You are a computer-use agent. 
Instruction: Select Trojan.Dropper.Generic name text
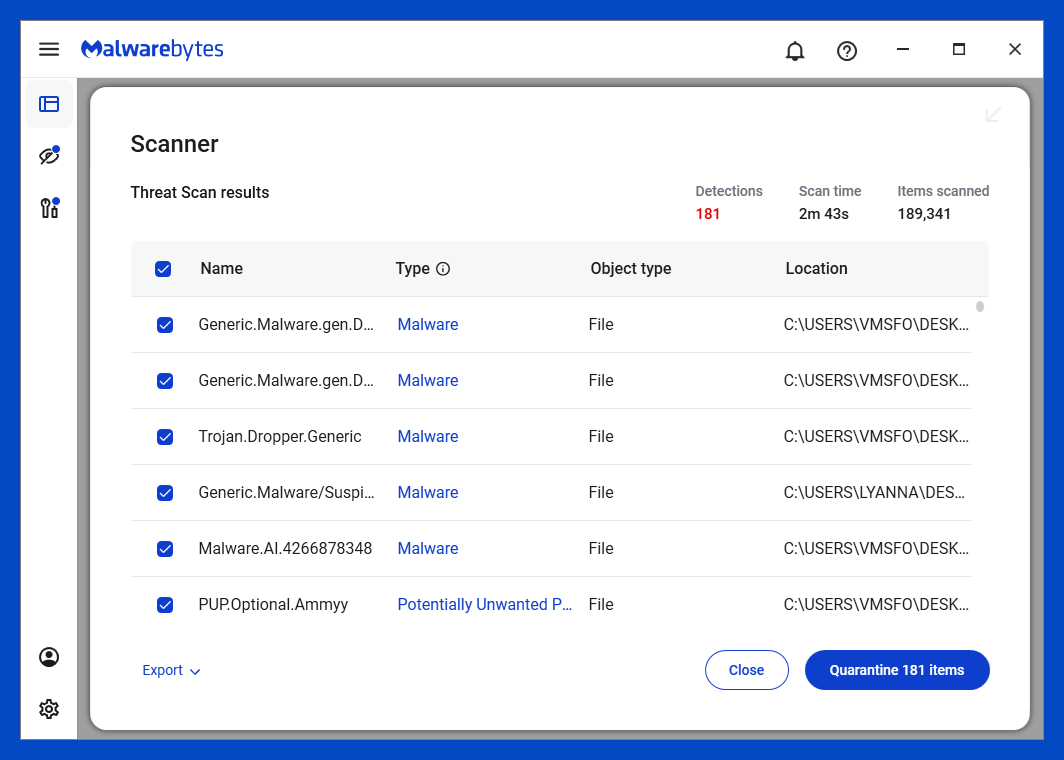(x=280, y=436)
